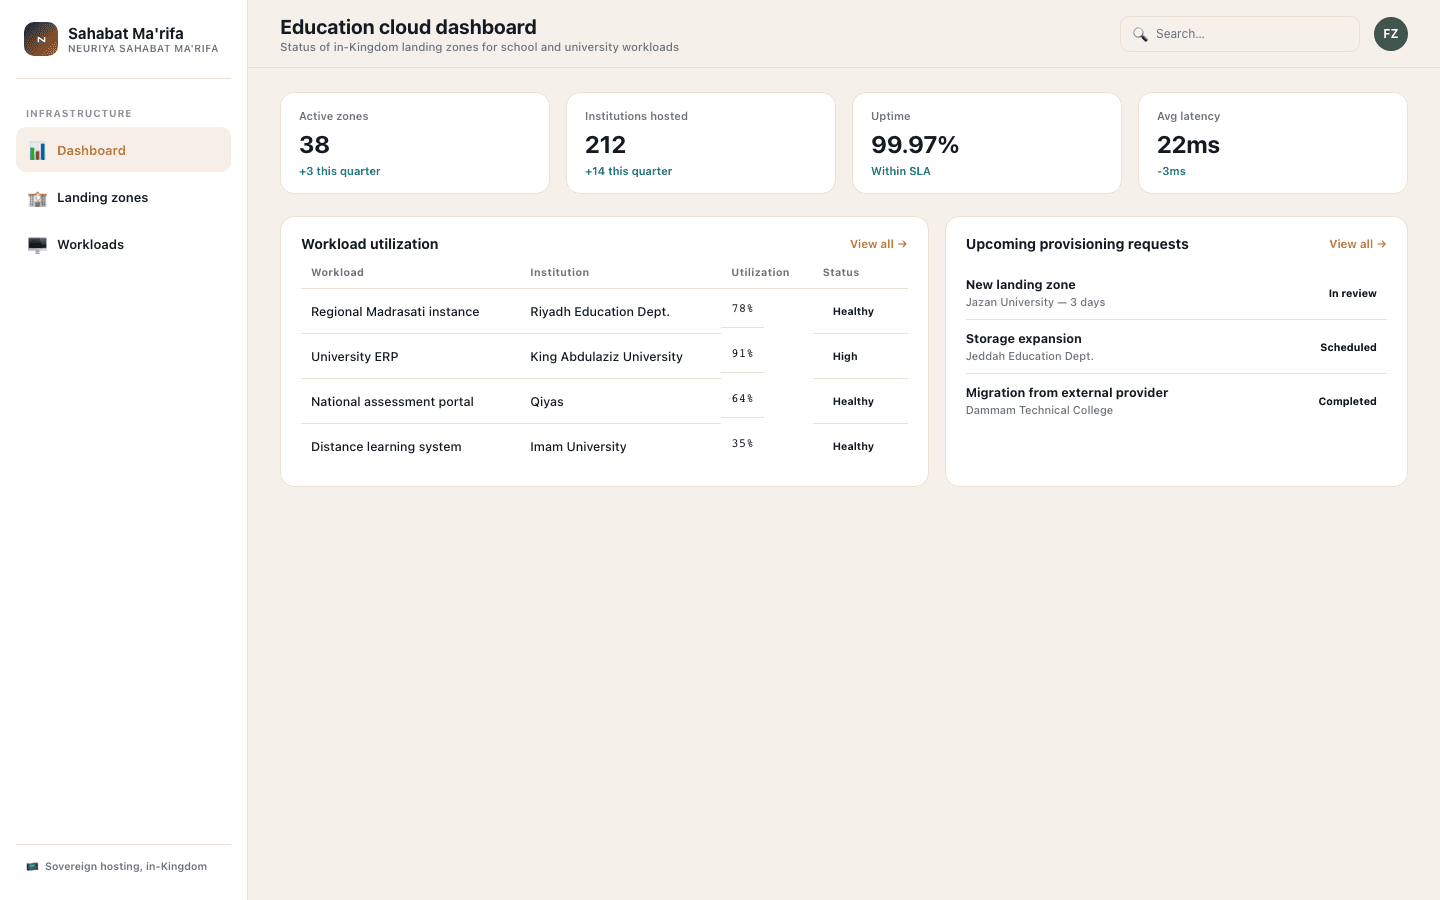The height and width of the screenshot is (900, 1440).
Task: Select the University ERP workload
Action: (354, 357)
